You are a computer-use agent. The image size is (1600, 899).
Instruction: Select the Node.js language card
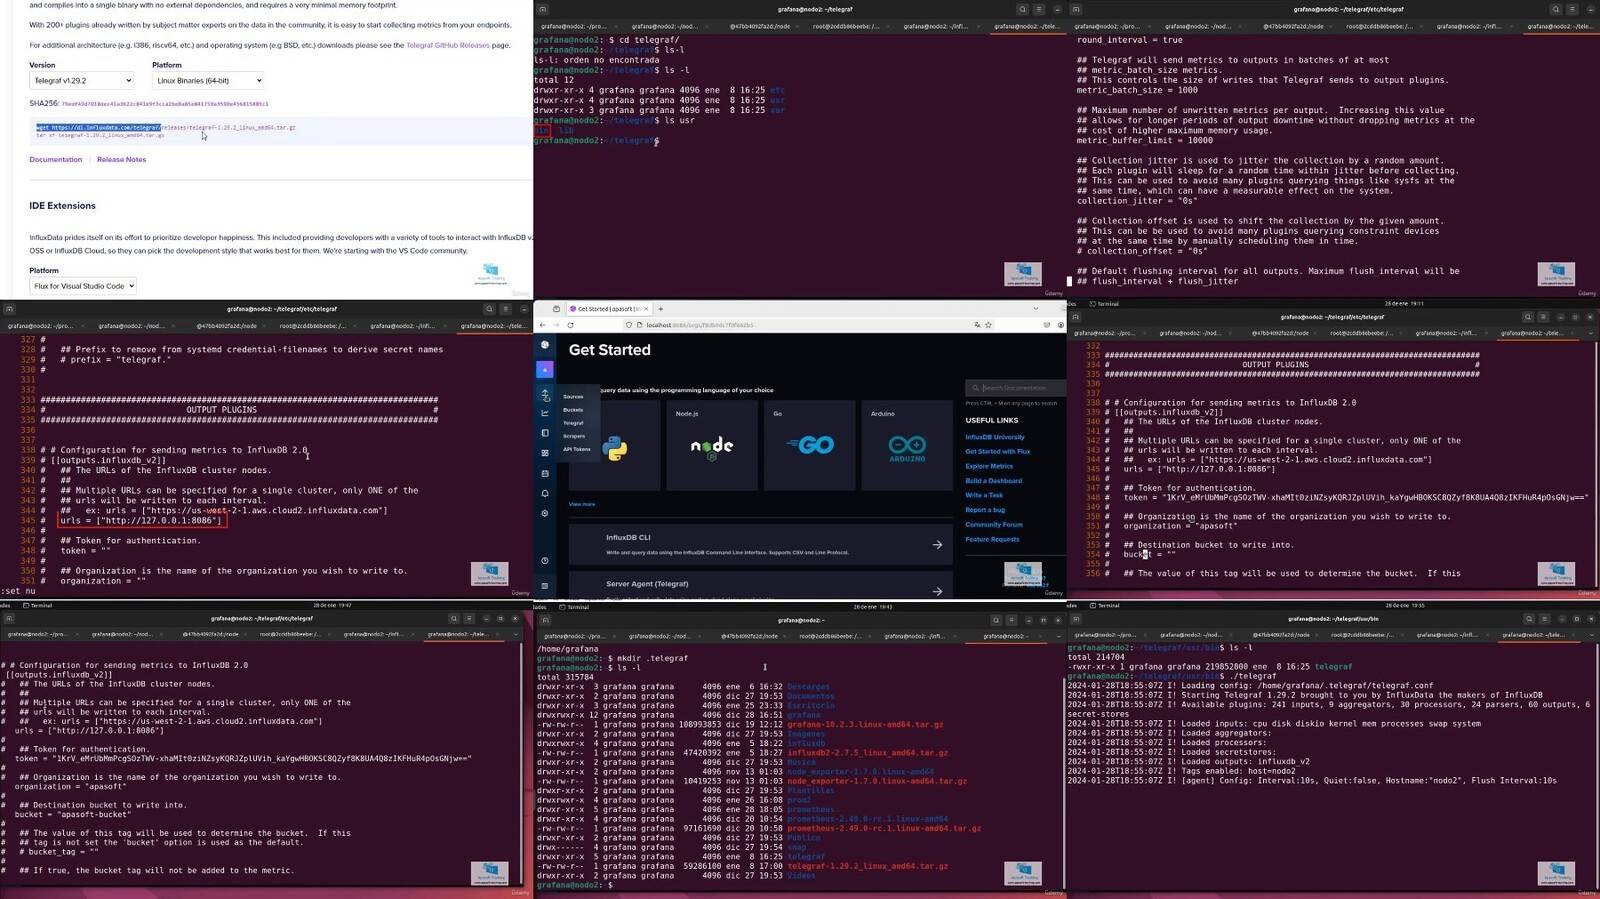(x=712, y=445)
